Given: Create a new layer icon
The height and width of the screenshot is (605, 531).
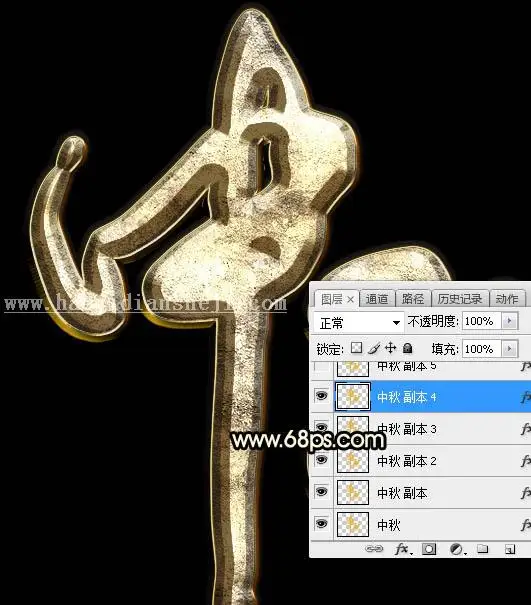Looking at the screenshot, I should [x=510, y=549].
